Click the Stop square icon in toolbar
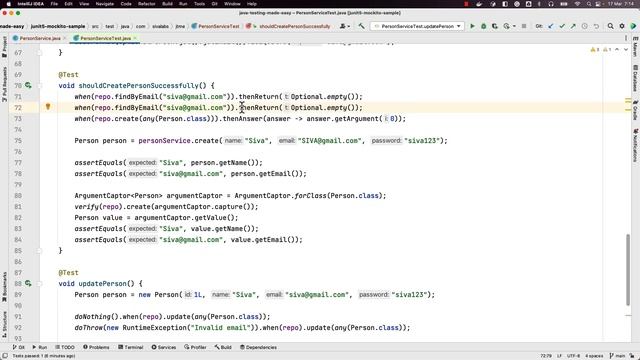 [524, 26]
